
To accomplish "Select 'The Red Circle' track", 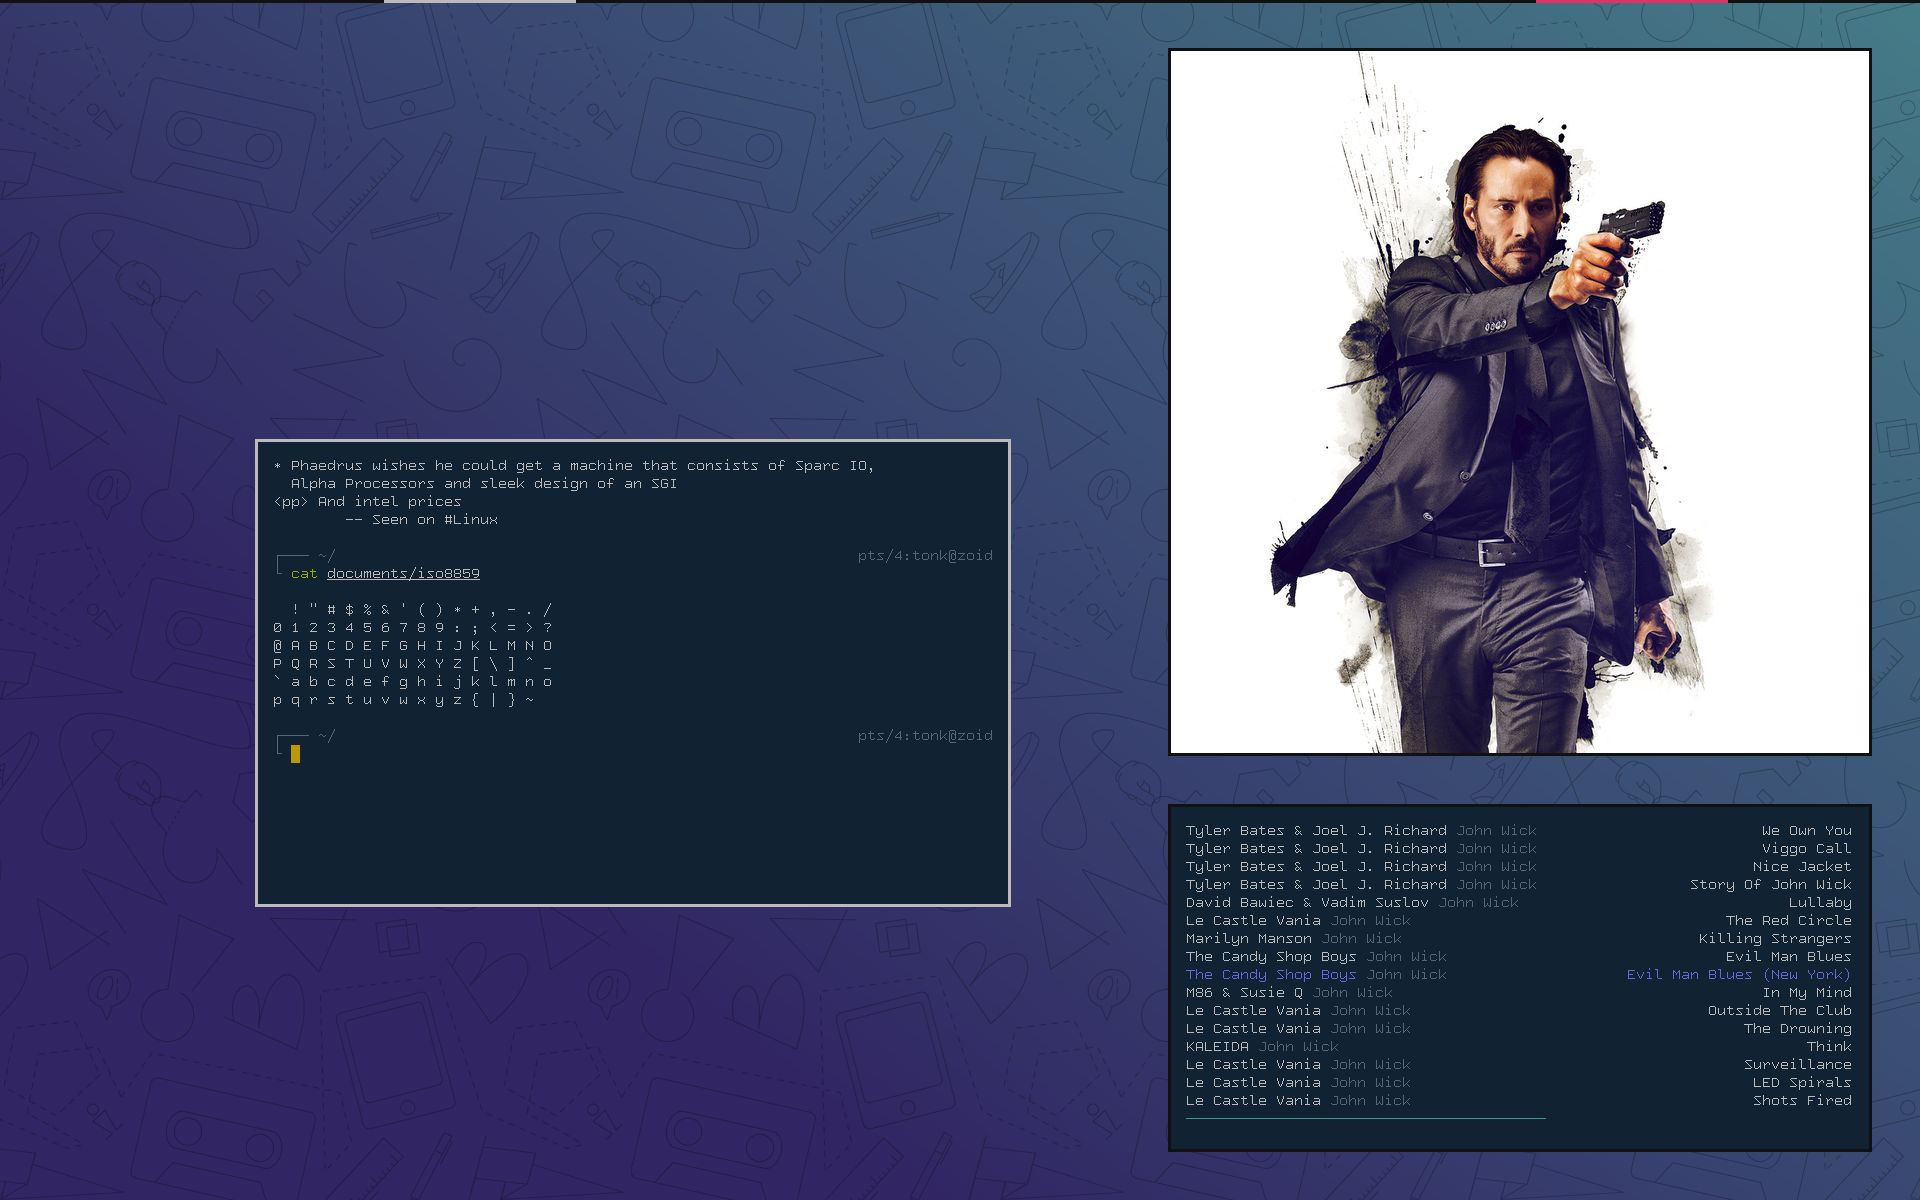I will [x=1518, y=920].
